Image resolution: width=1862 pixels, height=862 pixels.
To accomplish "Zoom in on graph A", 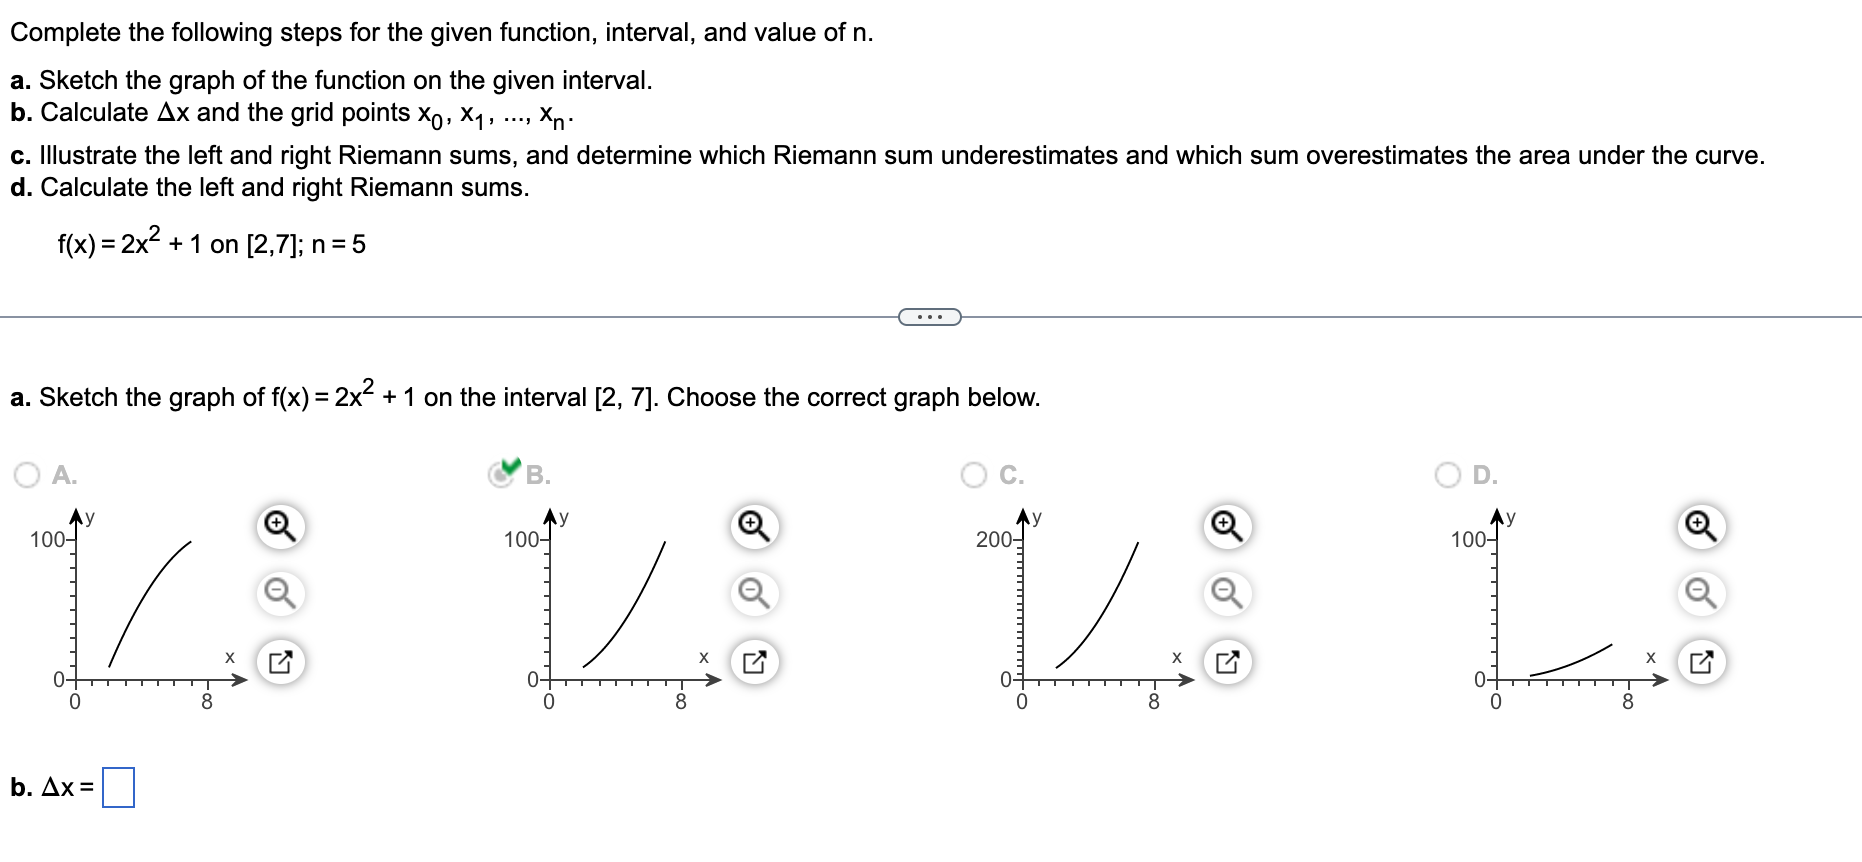I will tap(278, 525).
